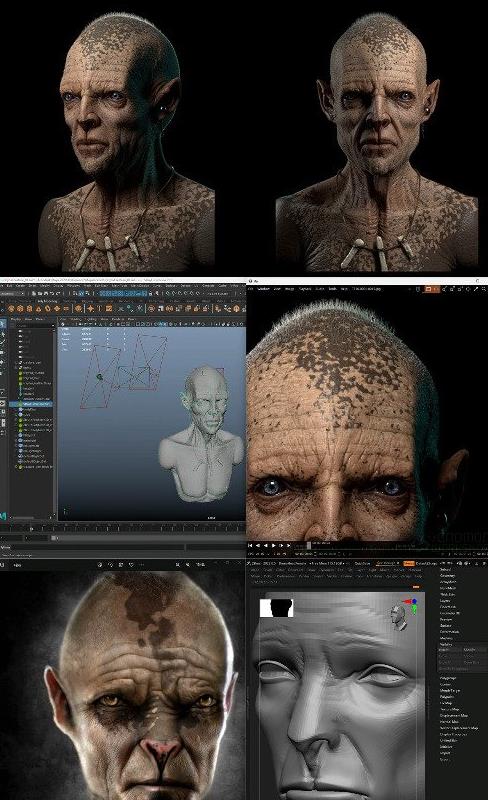
Task: Expand the Subtool palette in ZBrush
Action: pos(446,569)
